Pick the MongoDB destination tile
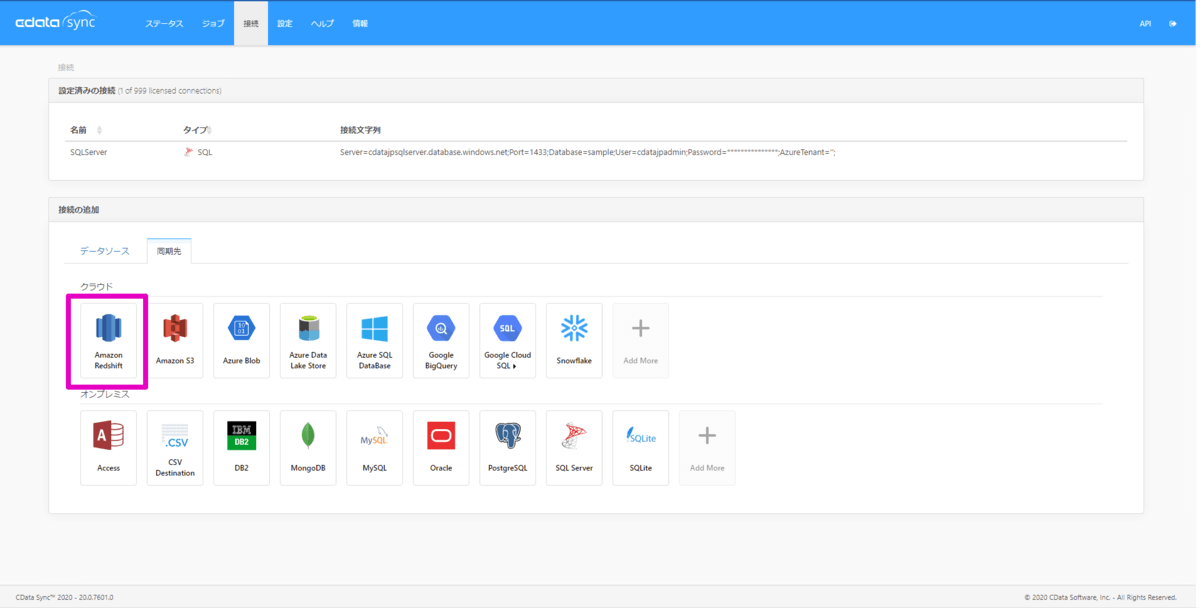This screenshot has height=608, width=1200. tap(308, 448)
